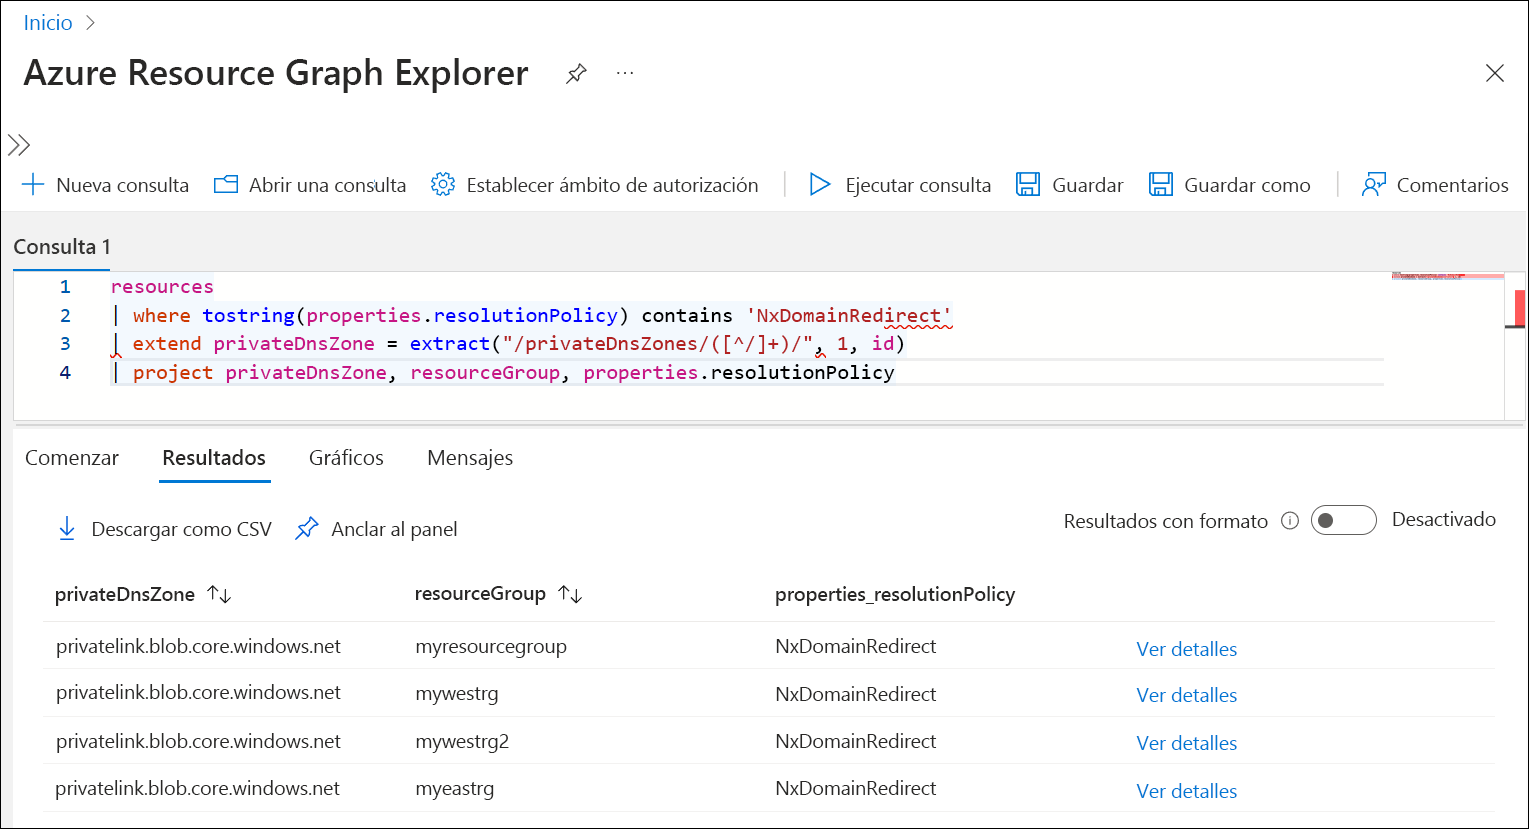Switch to the Comenzar tab
Screen dimensions: 1529x829
click(72, 458)
